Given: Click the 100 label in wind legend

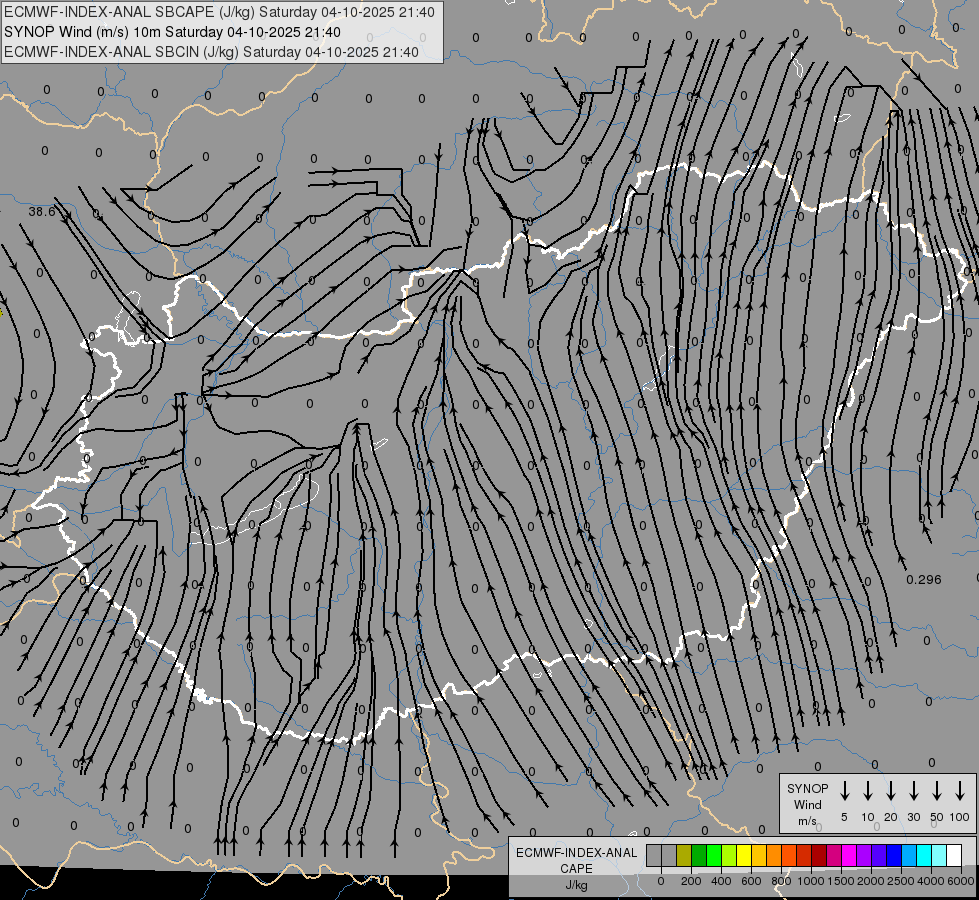Looking at the screenshot, I should 959,817.
